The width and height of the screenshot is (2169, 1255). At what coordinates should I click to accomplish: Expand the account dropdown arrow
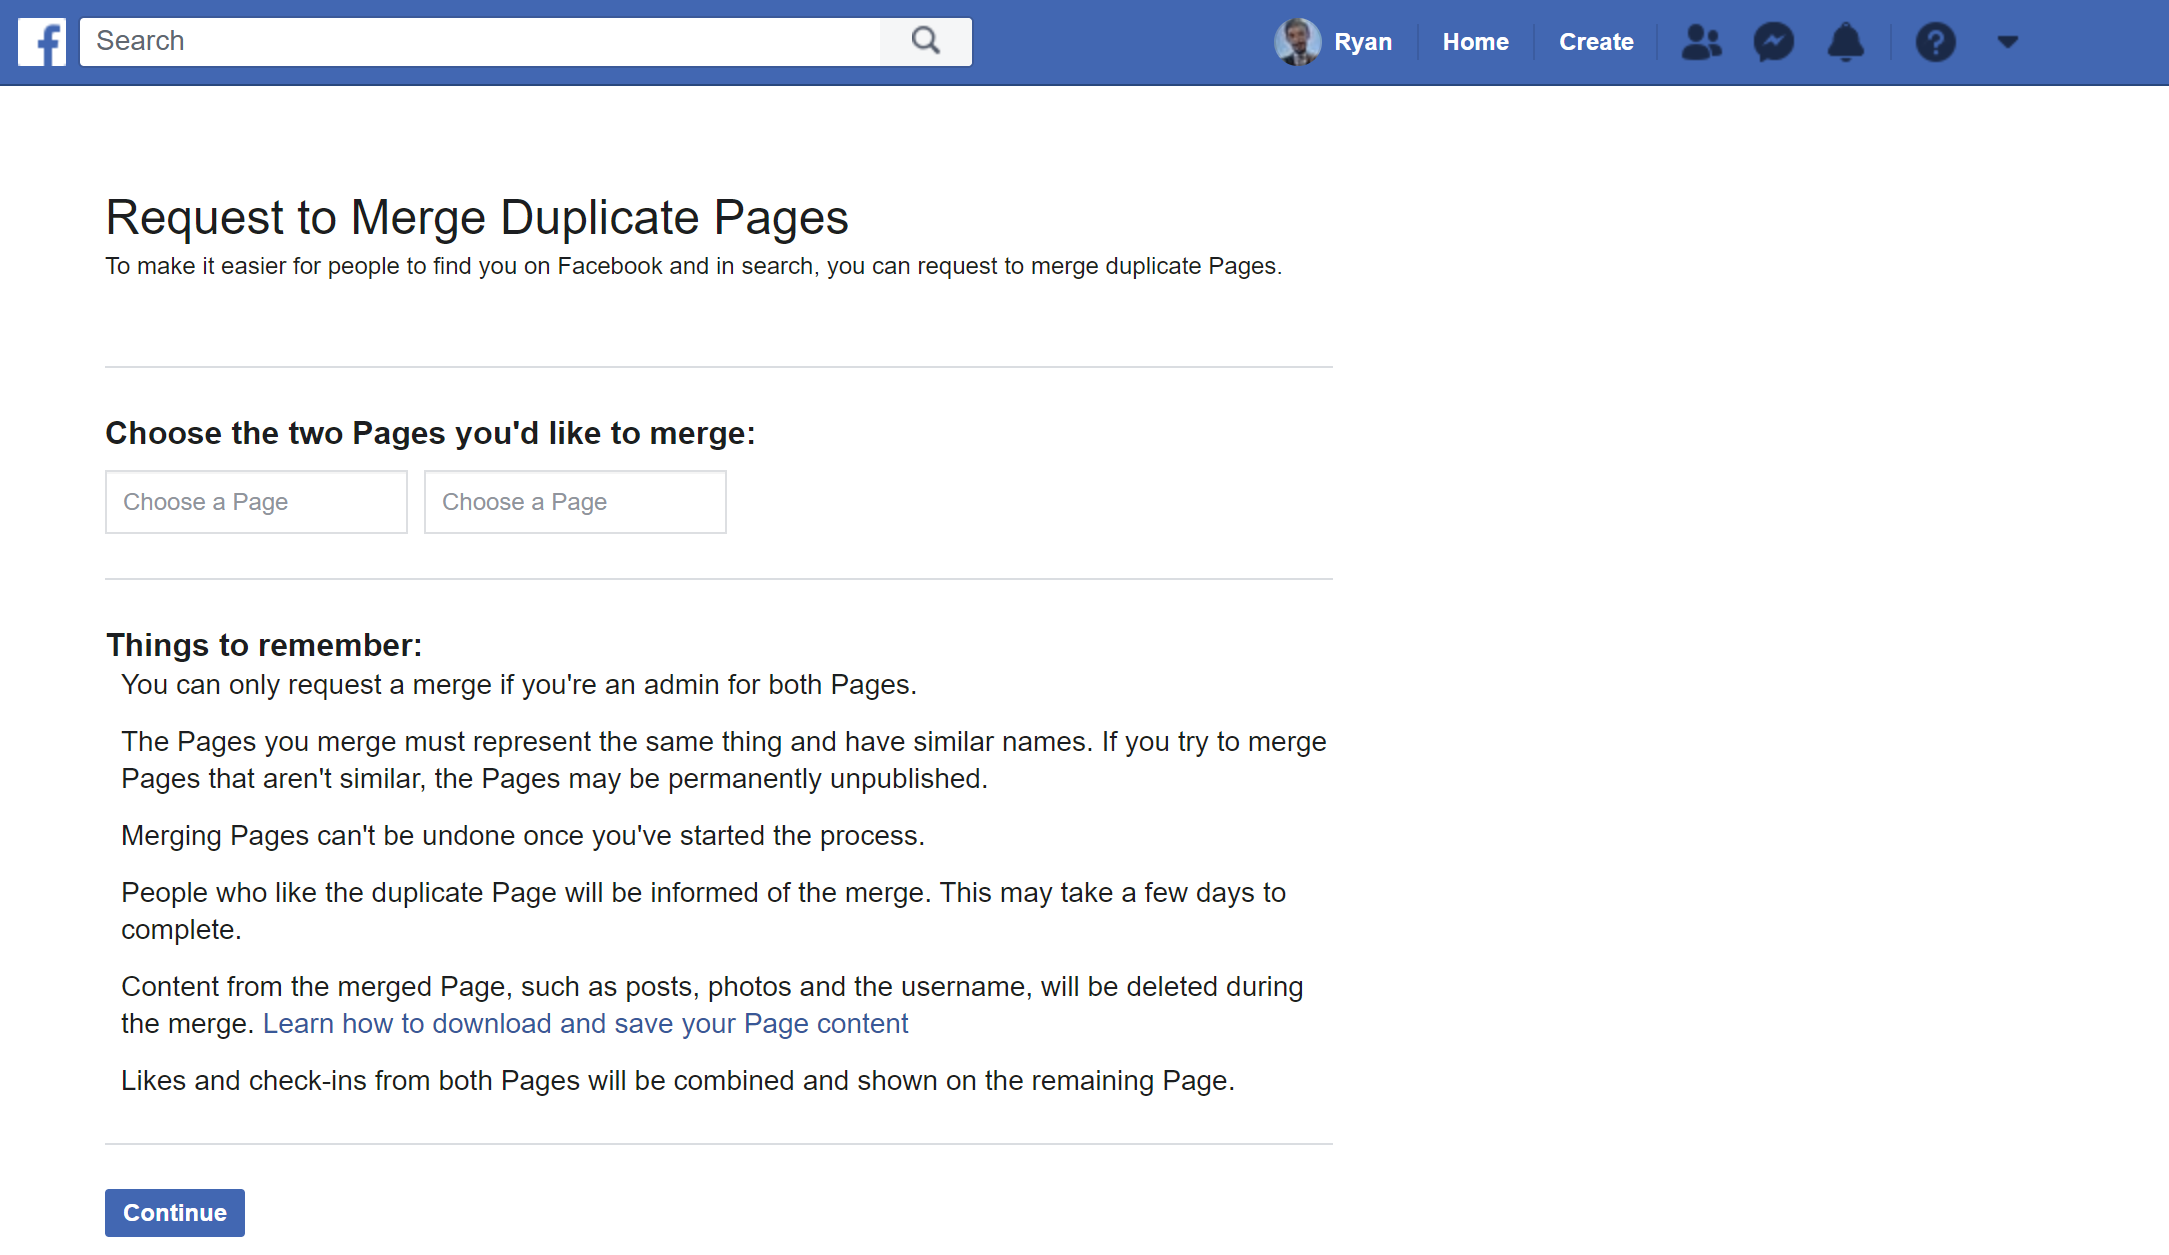(x=2008, y=42)
